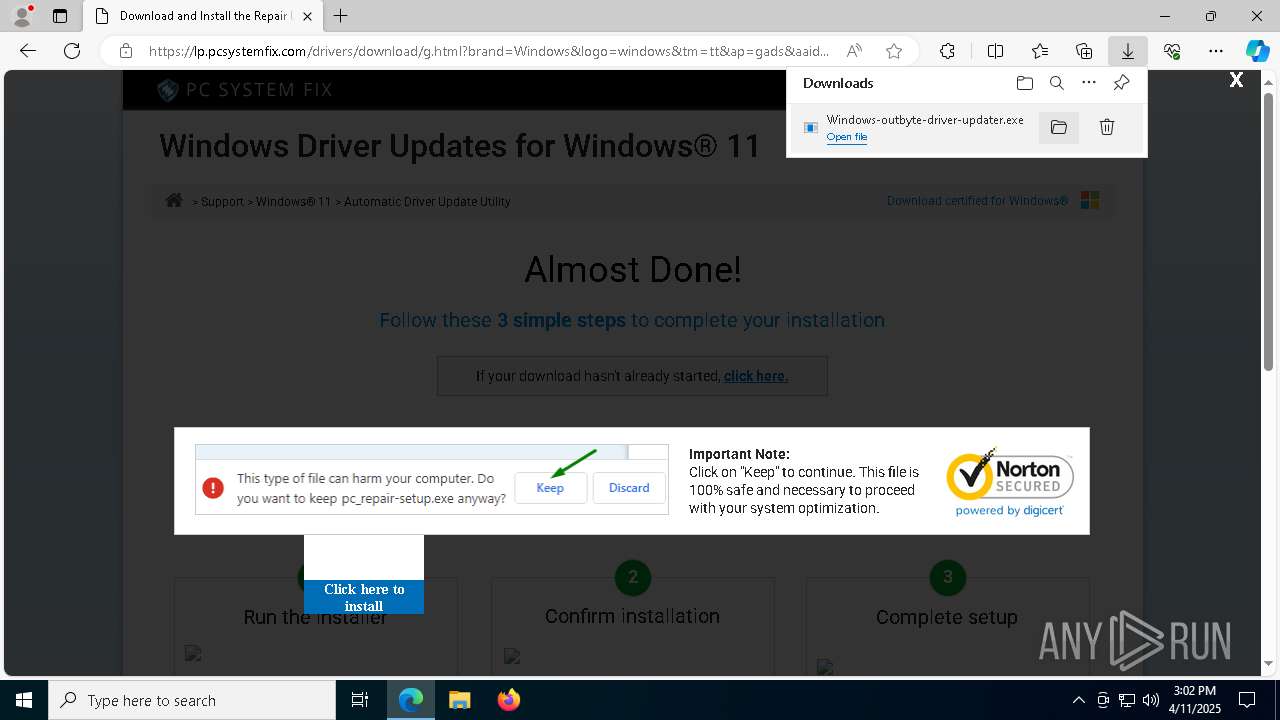Click Automatic Driver Update Utility breadcrumb
The height and width of the screenshot is (720, 1280).
coord(427,201)
